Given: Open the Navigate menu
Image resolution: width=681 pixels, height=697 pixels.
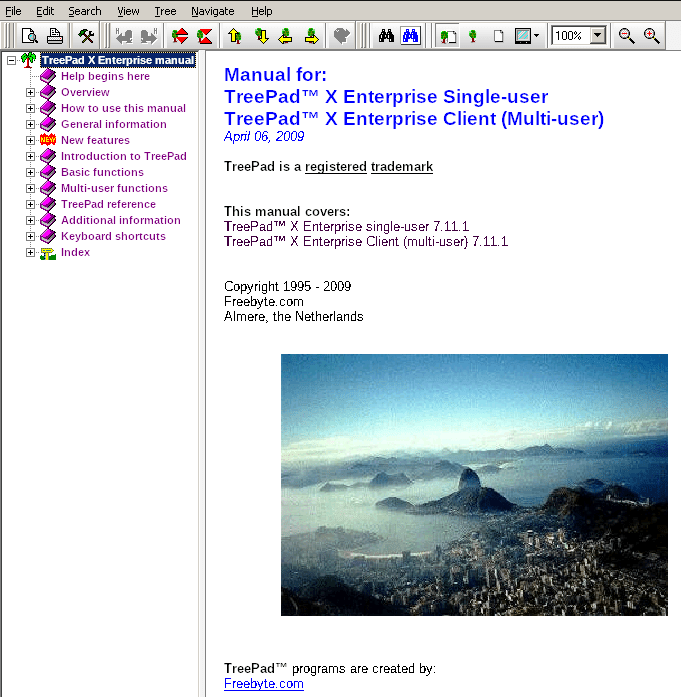Looking at the screenshot, I should [212, 11].
